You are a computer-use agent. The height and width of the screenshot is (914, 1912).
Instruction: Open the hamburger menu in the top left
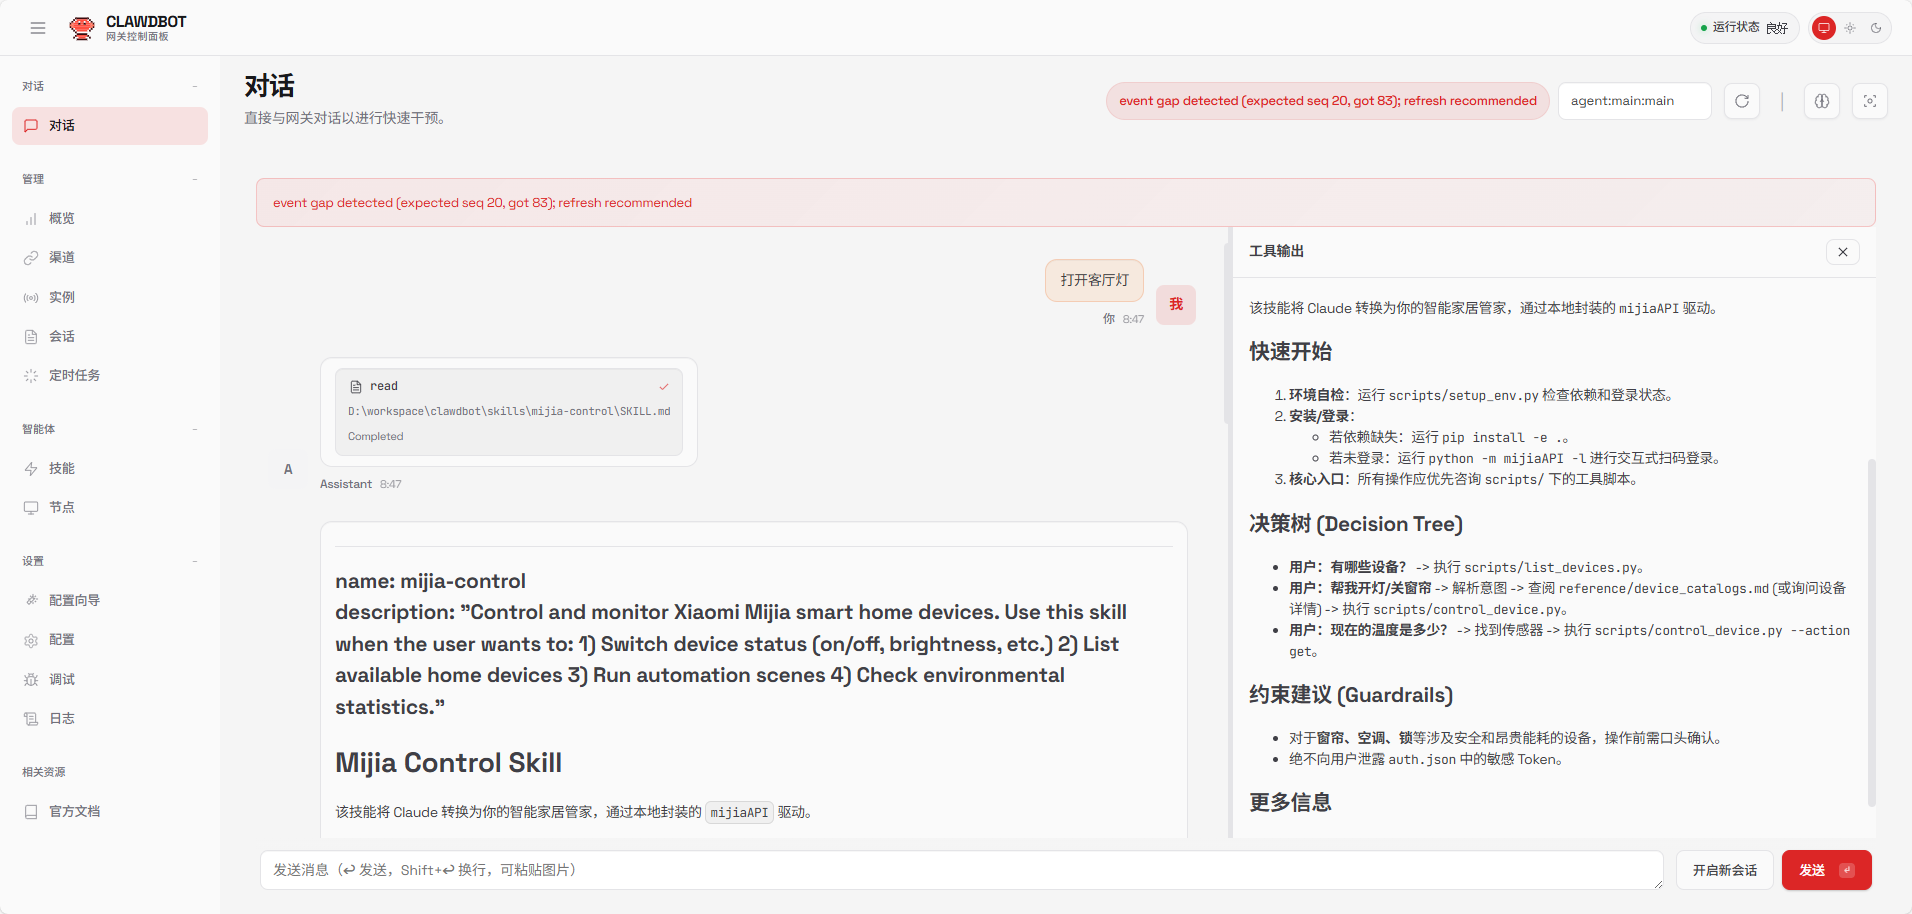click(x=38, y=28)
